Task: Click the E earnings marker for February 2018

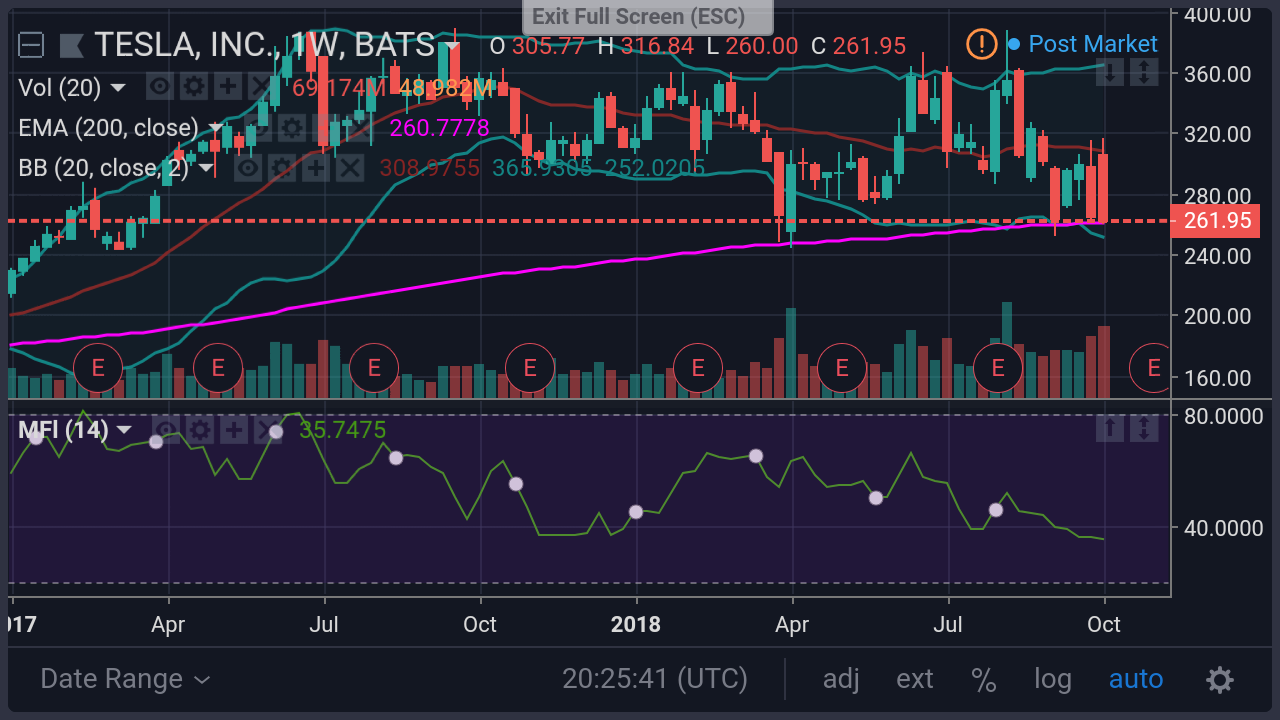Action: (698, 368)
